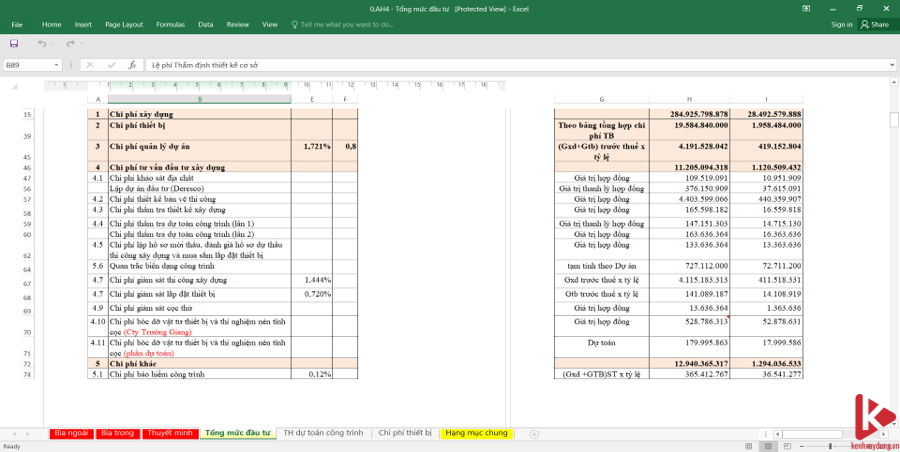The width and height of the screenshot is (900, 452).
Task: Click the Share button
Action: 875,24
